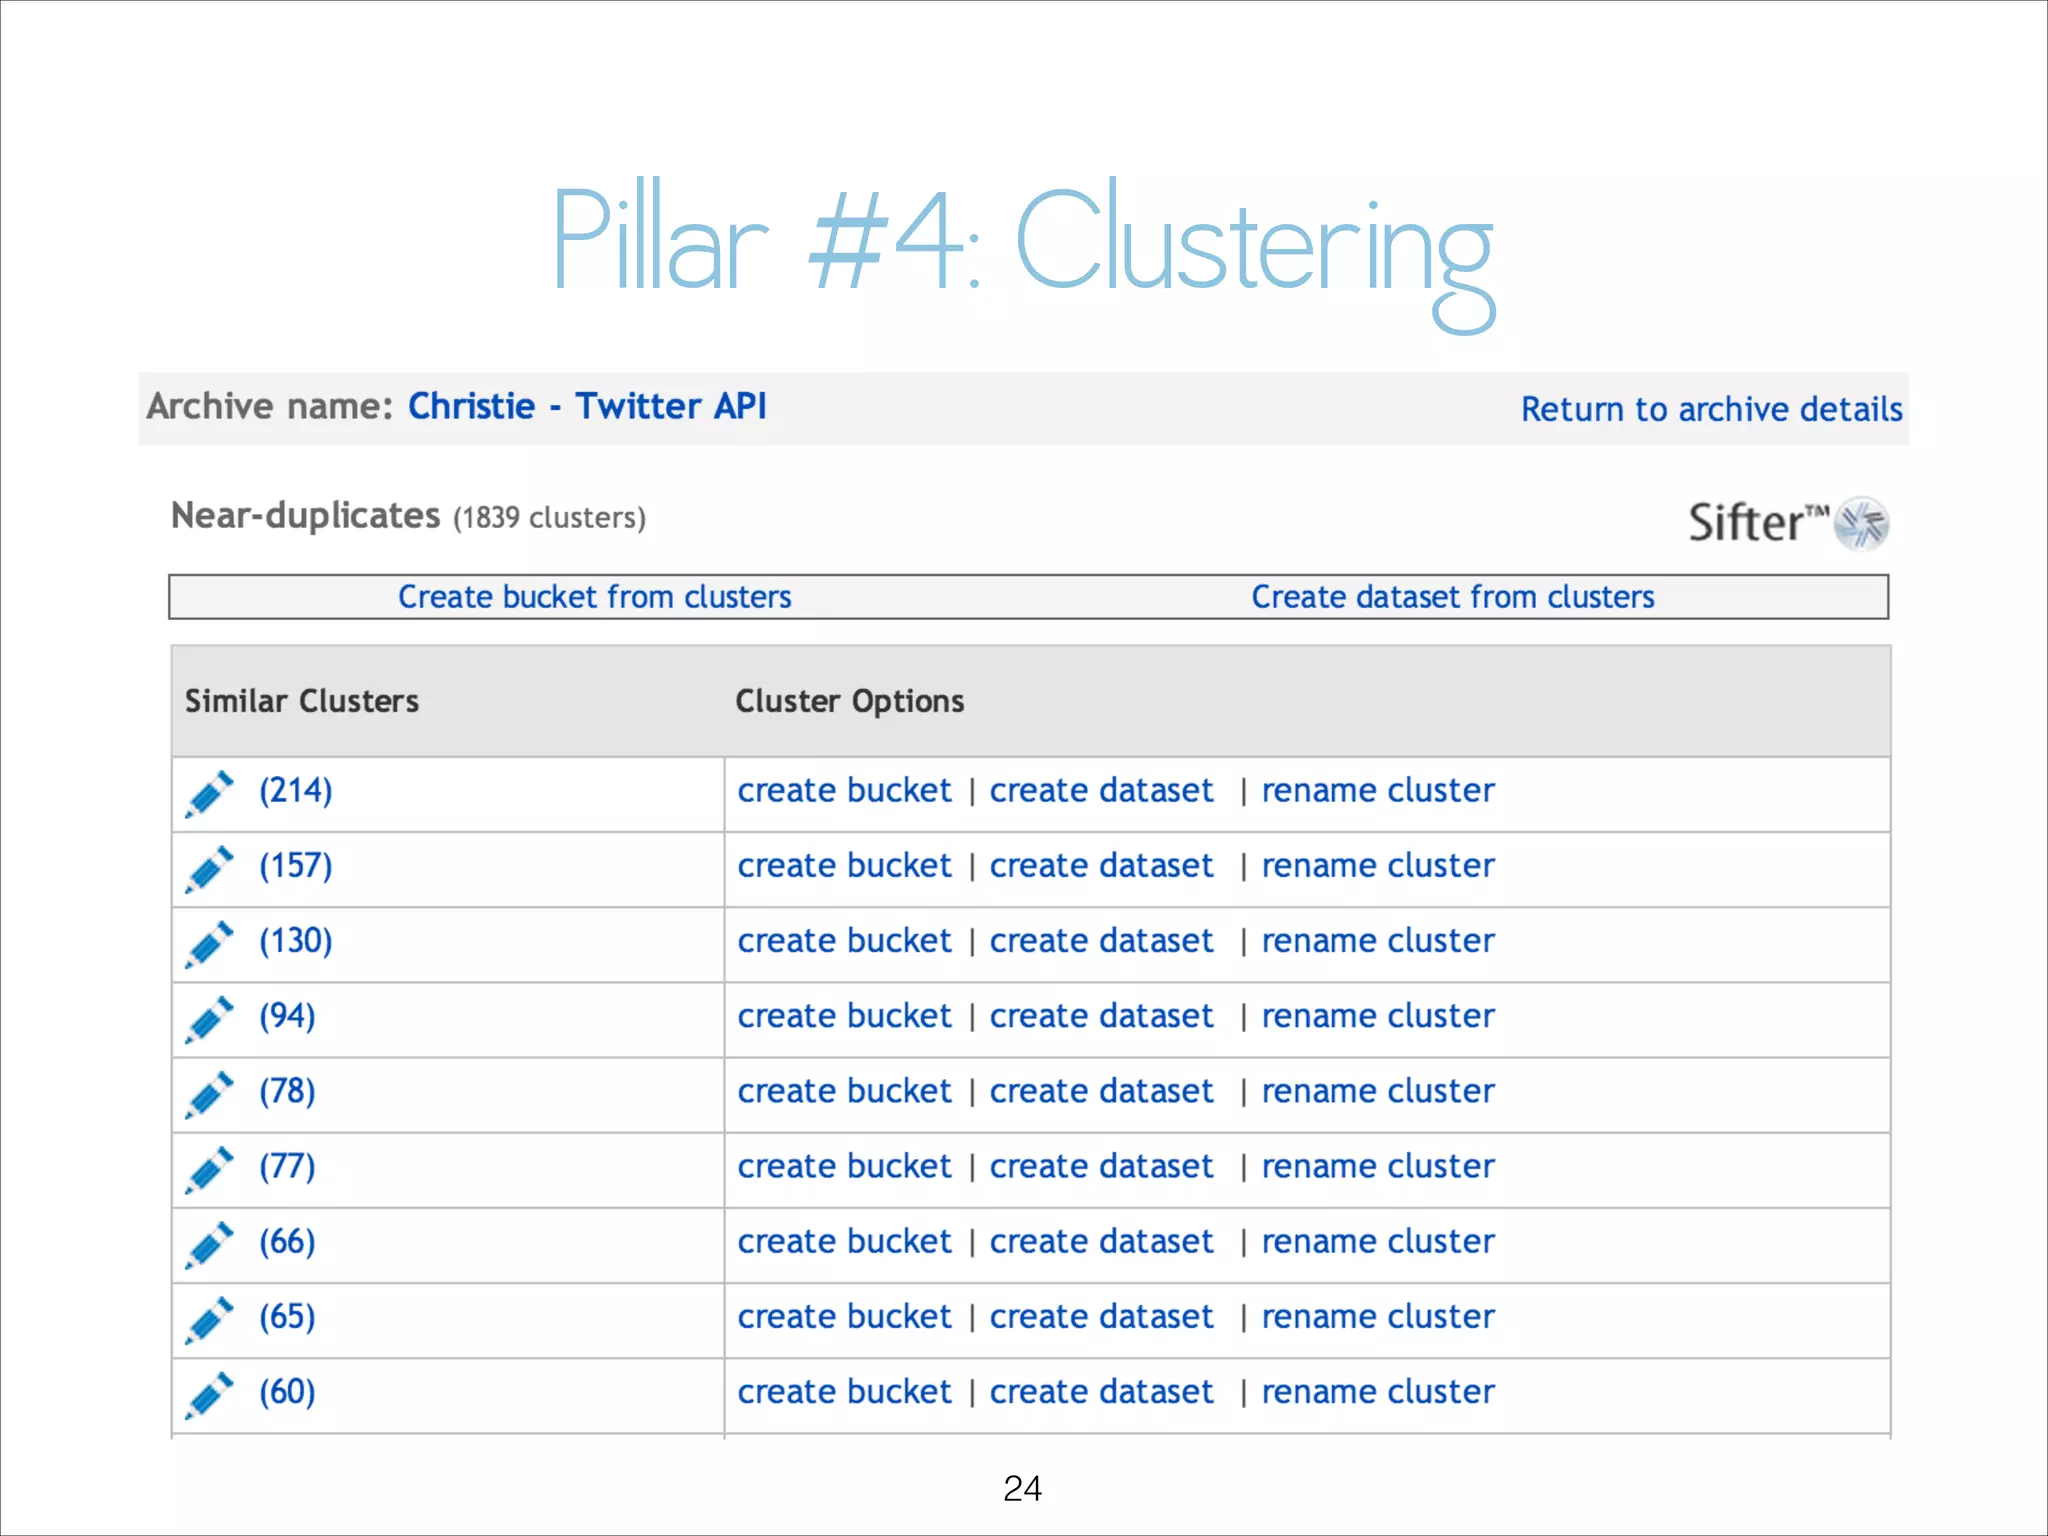Image resolution: width=2048 pixels, height=1536 pixels.
Task: Click the pencil icon beside cluster (78)
Action: (x=209, y=1094)
